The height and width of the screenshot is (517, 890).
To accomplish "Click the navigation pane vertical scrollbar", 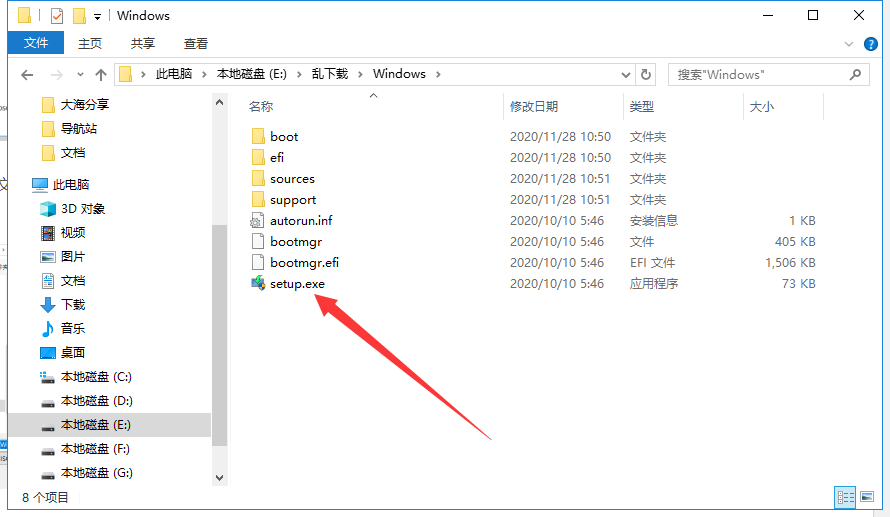I will click(x=220, y=330).
